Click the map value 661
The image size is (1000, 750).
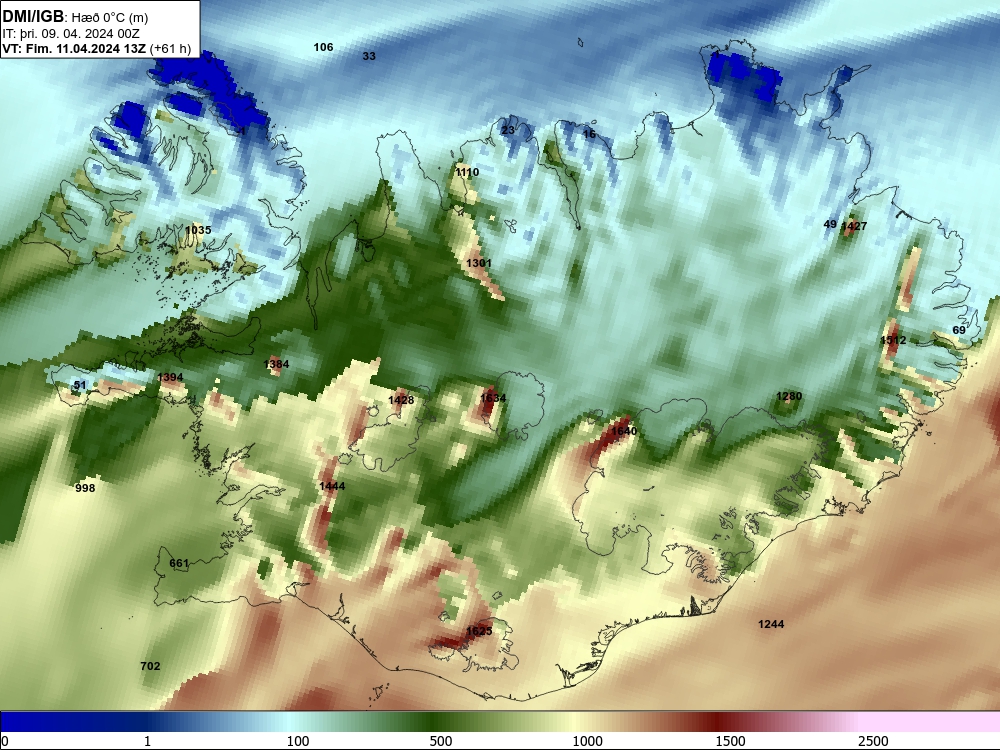179,563
